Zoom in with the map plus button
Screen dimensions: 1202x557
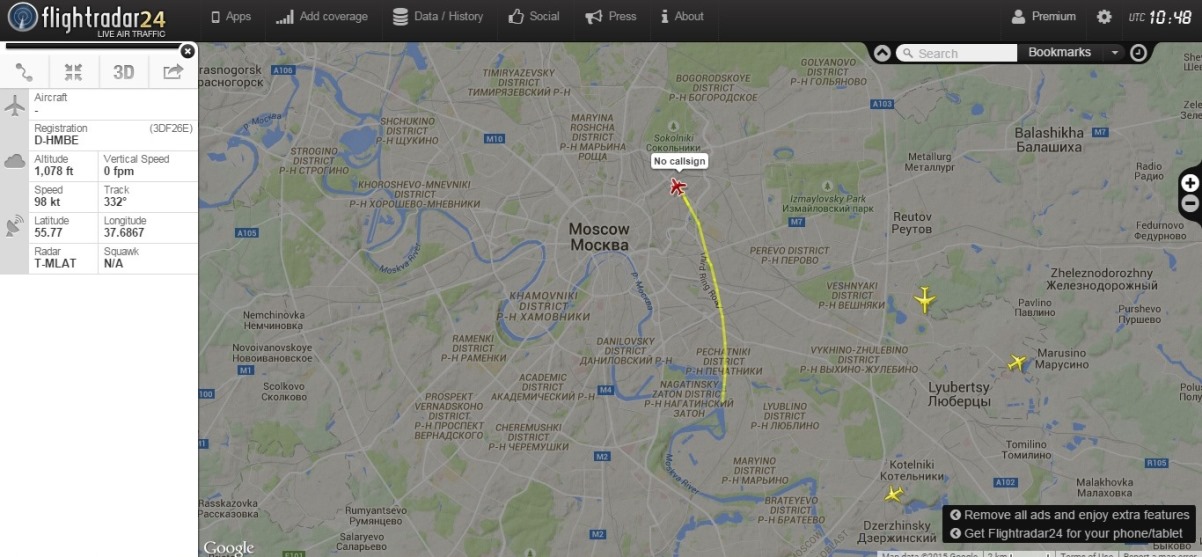click(x=1190, y=183)
